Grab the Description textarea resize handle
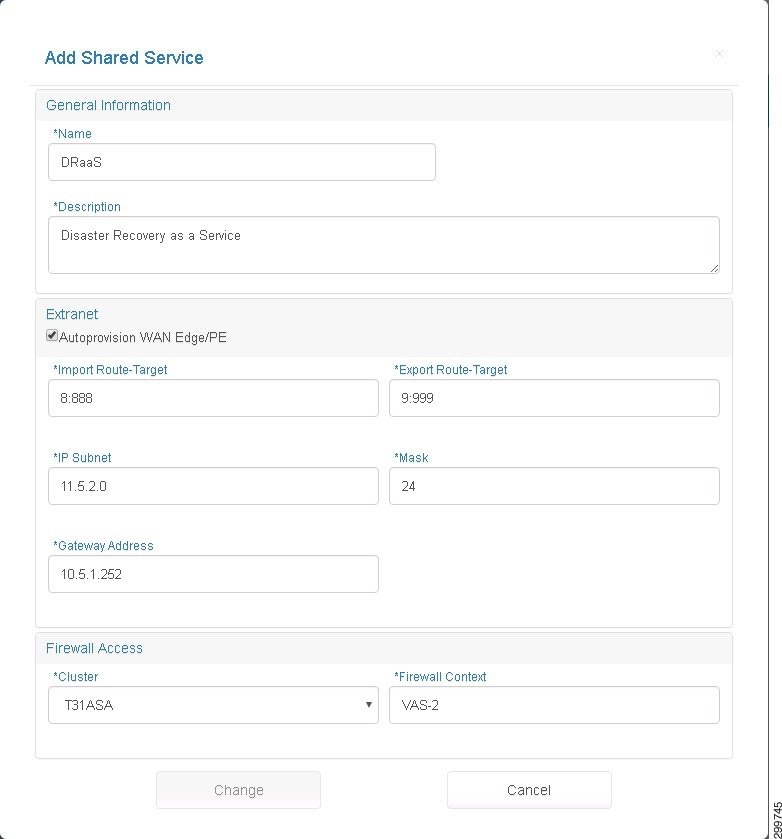This screenshot has width=782, height=839. click(715, 269)
